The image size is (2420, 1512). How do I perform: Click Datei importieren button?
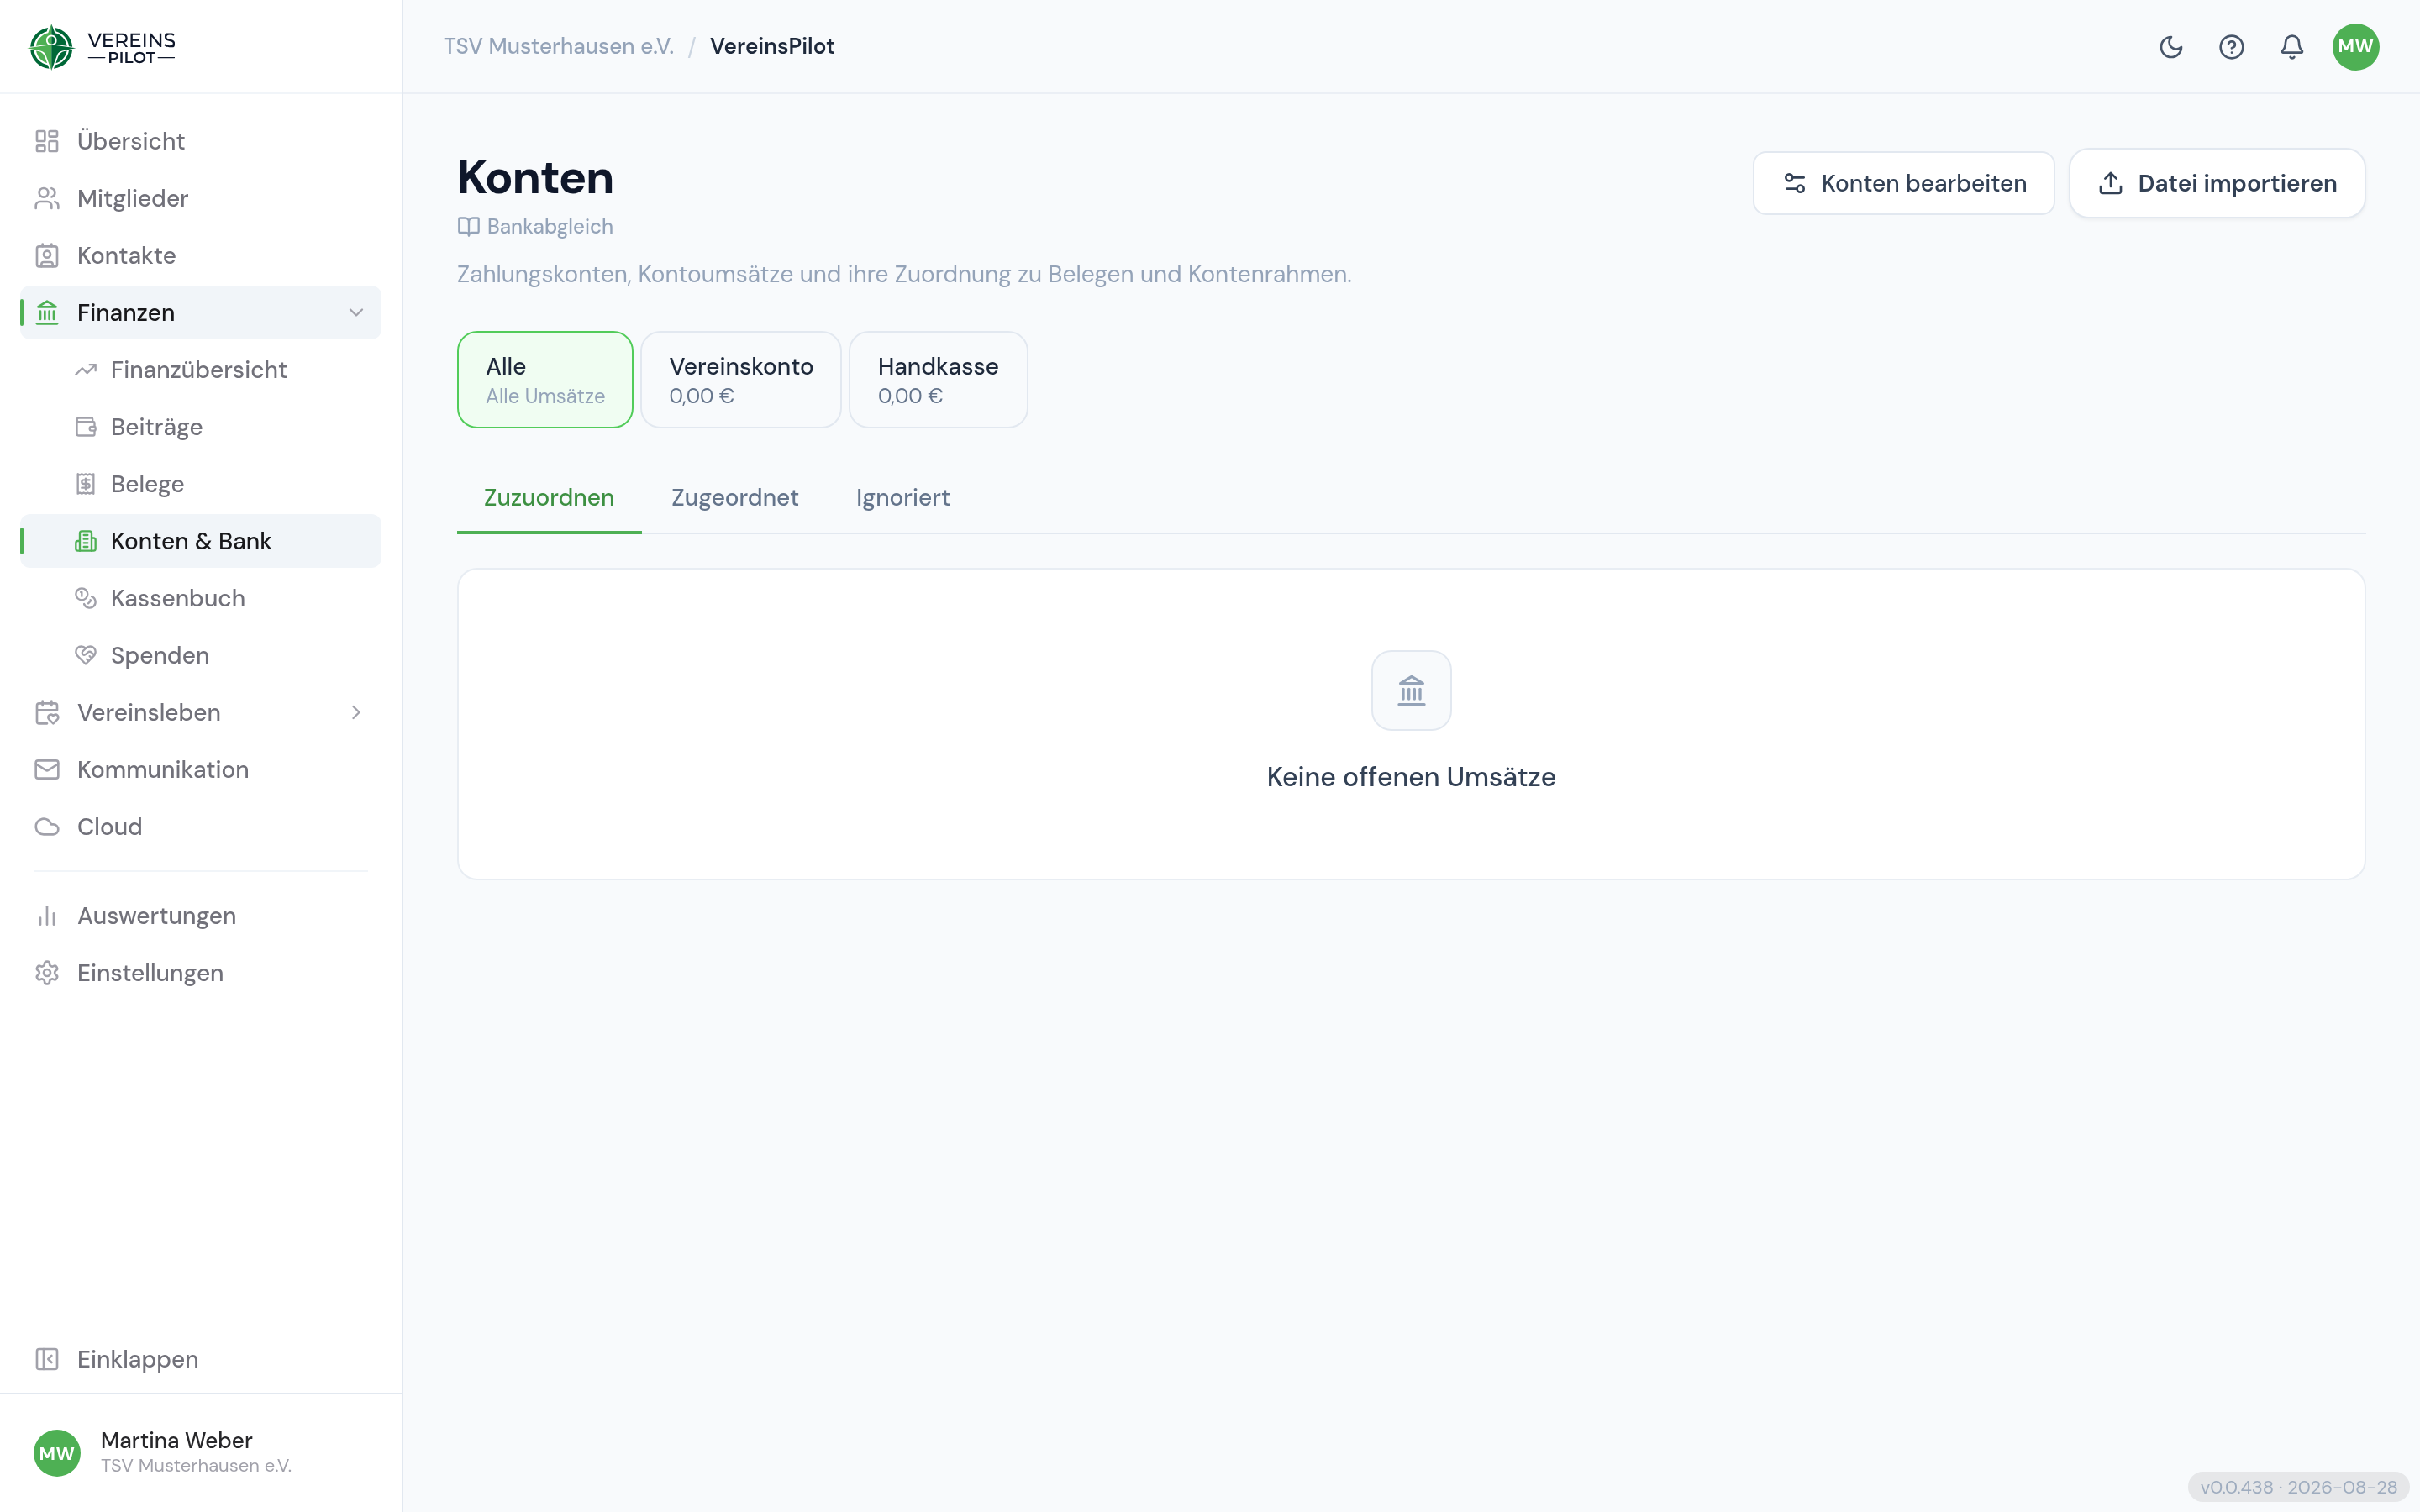click(2216, 183)
